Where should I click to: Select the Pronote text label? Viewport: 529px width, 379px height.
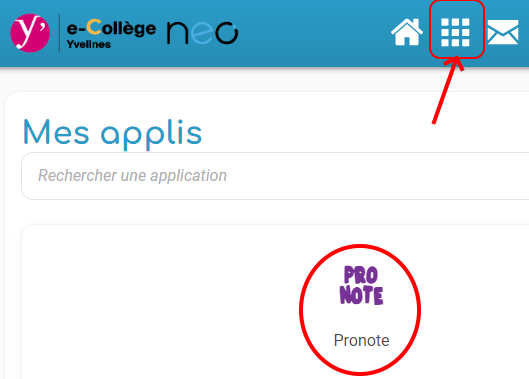click(361, 340)
